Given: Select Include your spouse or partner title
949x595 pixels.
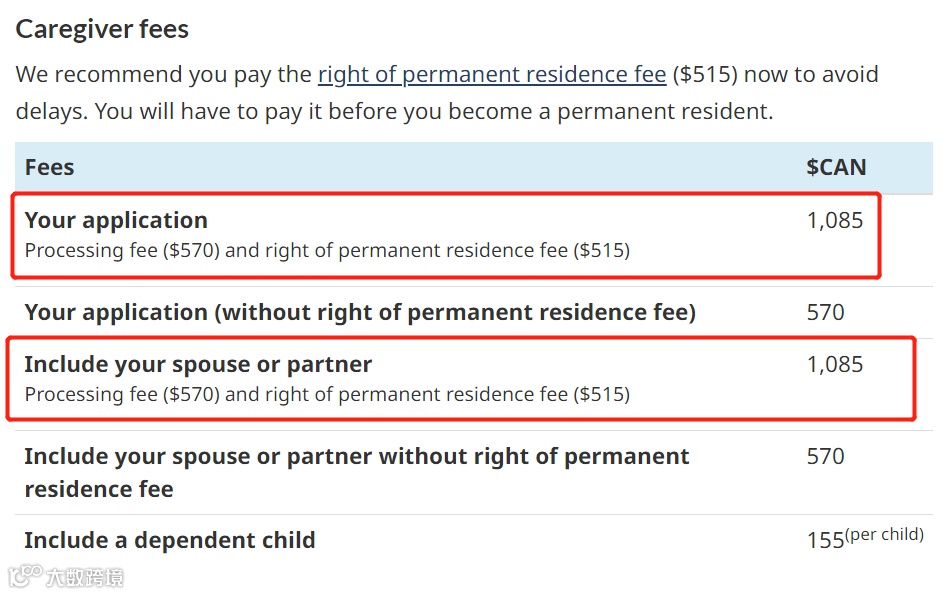Looking at the screenshot, I should coord(198,364).
